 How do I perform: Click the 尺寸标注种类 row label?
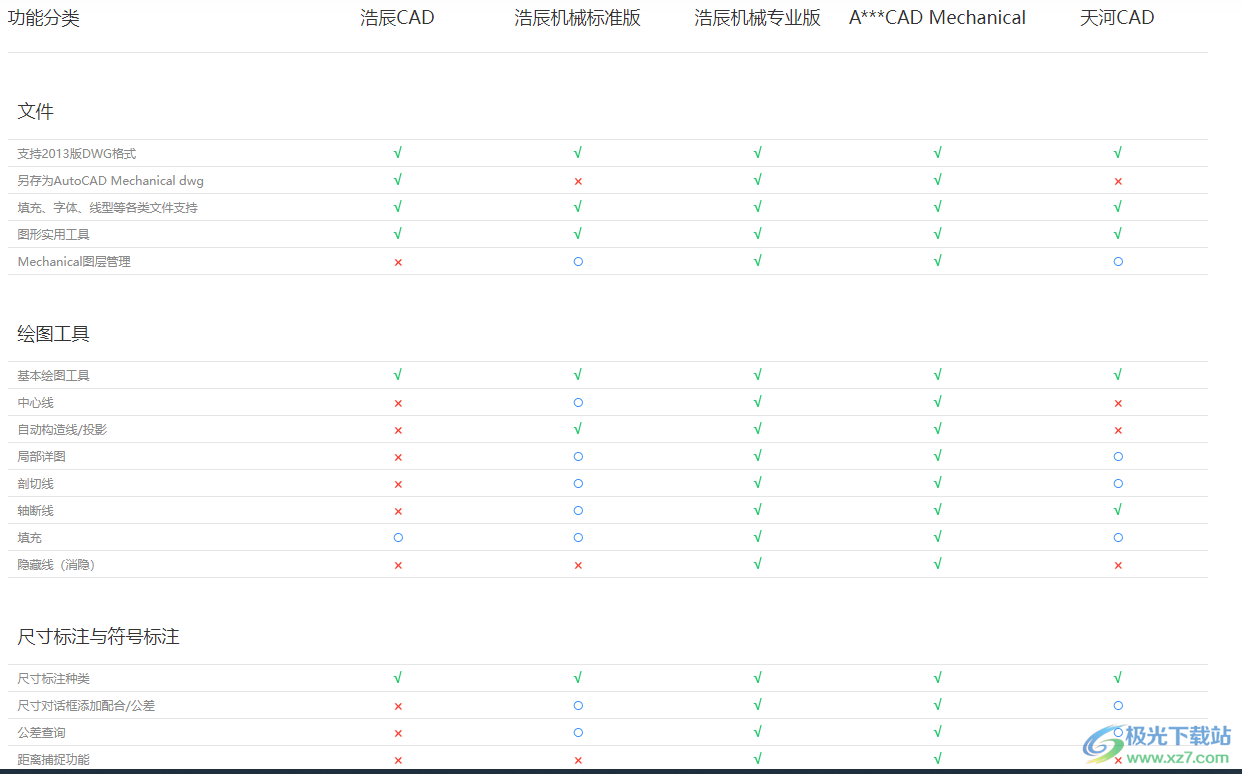[54, 679]
